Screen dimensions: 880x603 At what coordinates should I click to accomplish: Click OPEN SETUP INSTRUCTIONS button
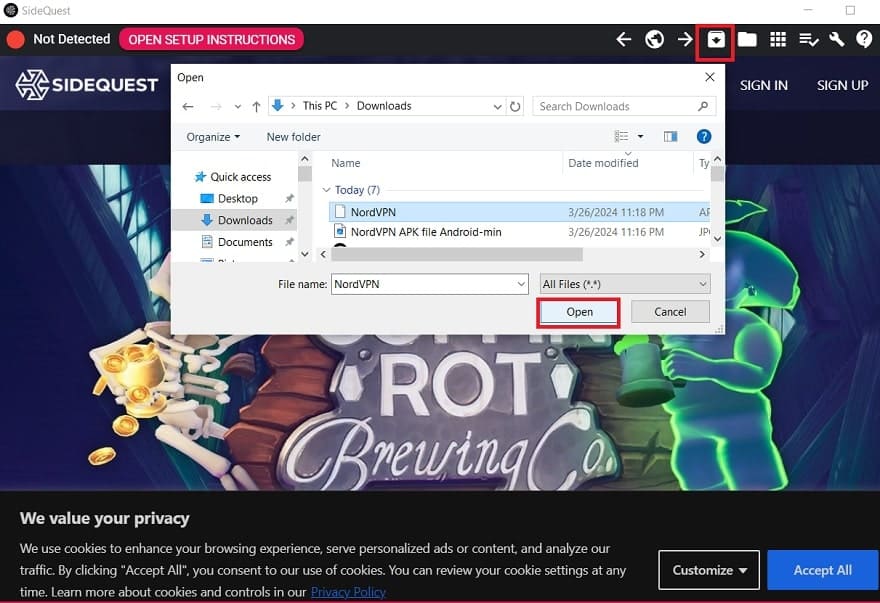pos(212,39)
